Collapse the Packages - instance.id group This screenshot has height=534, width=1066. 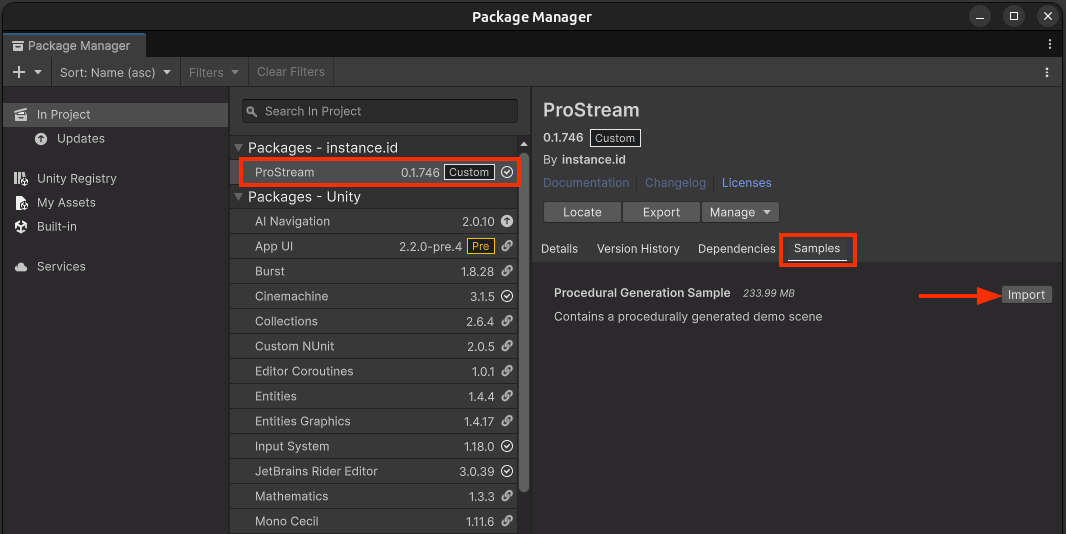pos(238,148)
